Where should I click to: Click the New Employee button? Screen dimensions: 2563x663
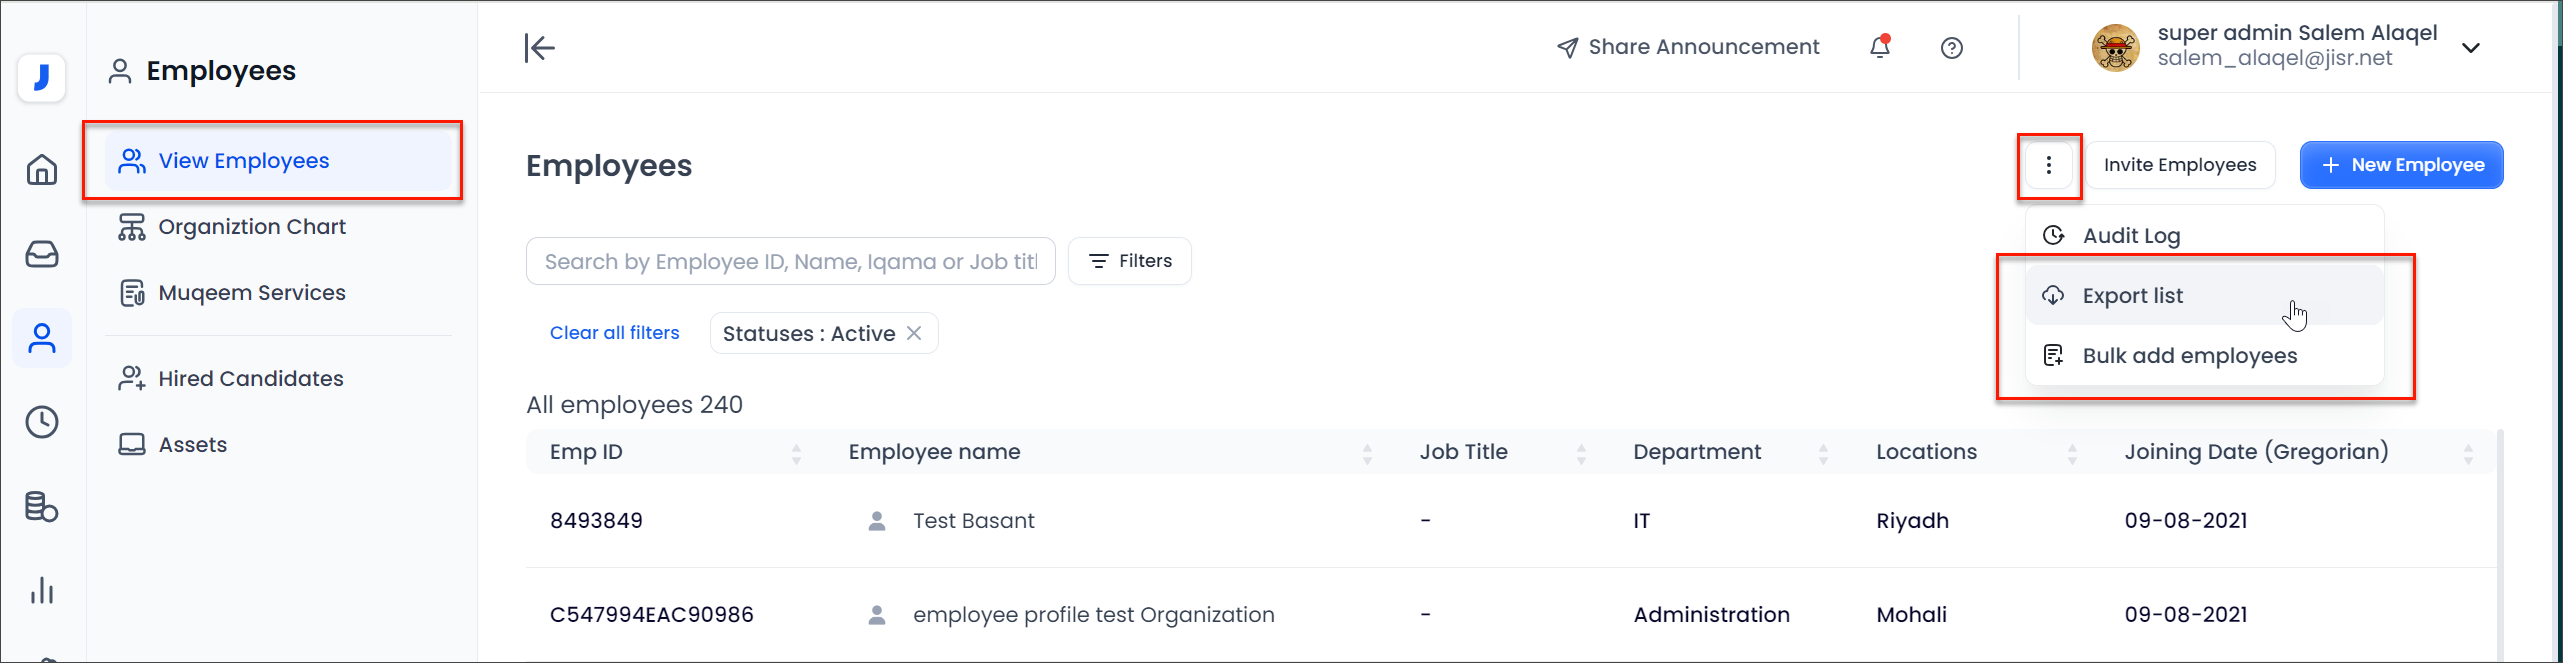[x=2401, y=165]
